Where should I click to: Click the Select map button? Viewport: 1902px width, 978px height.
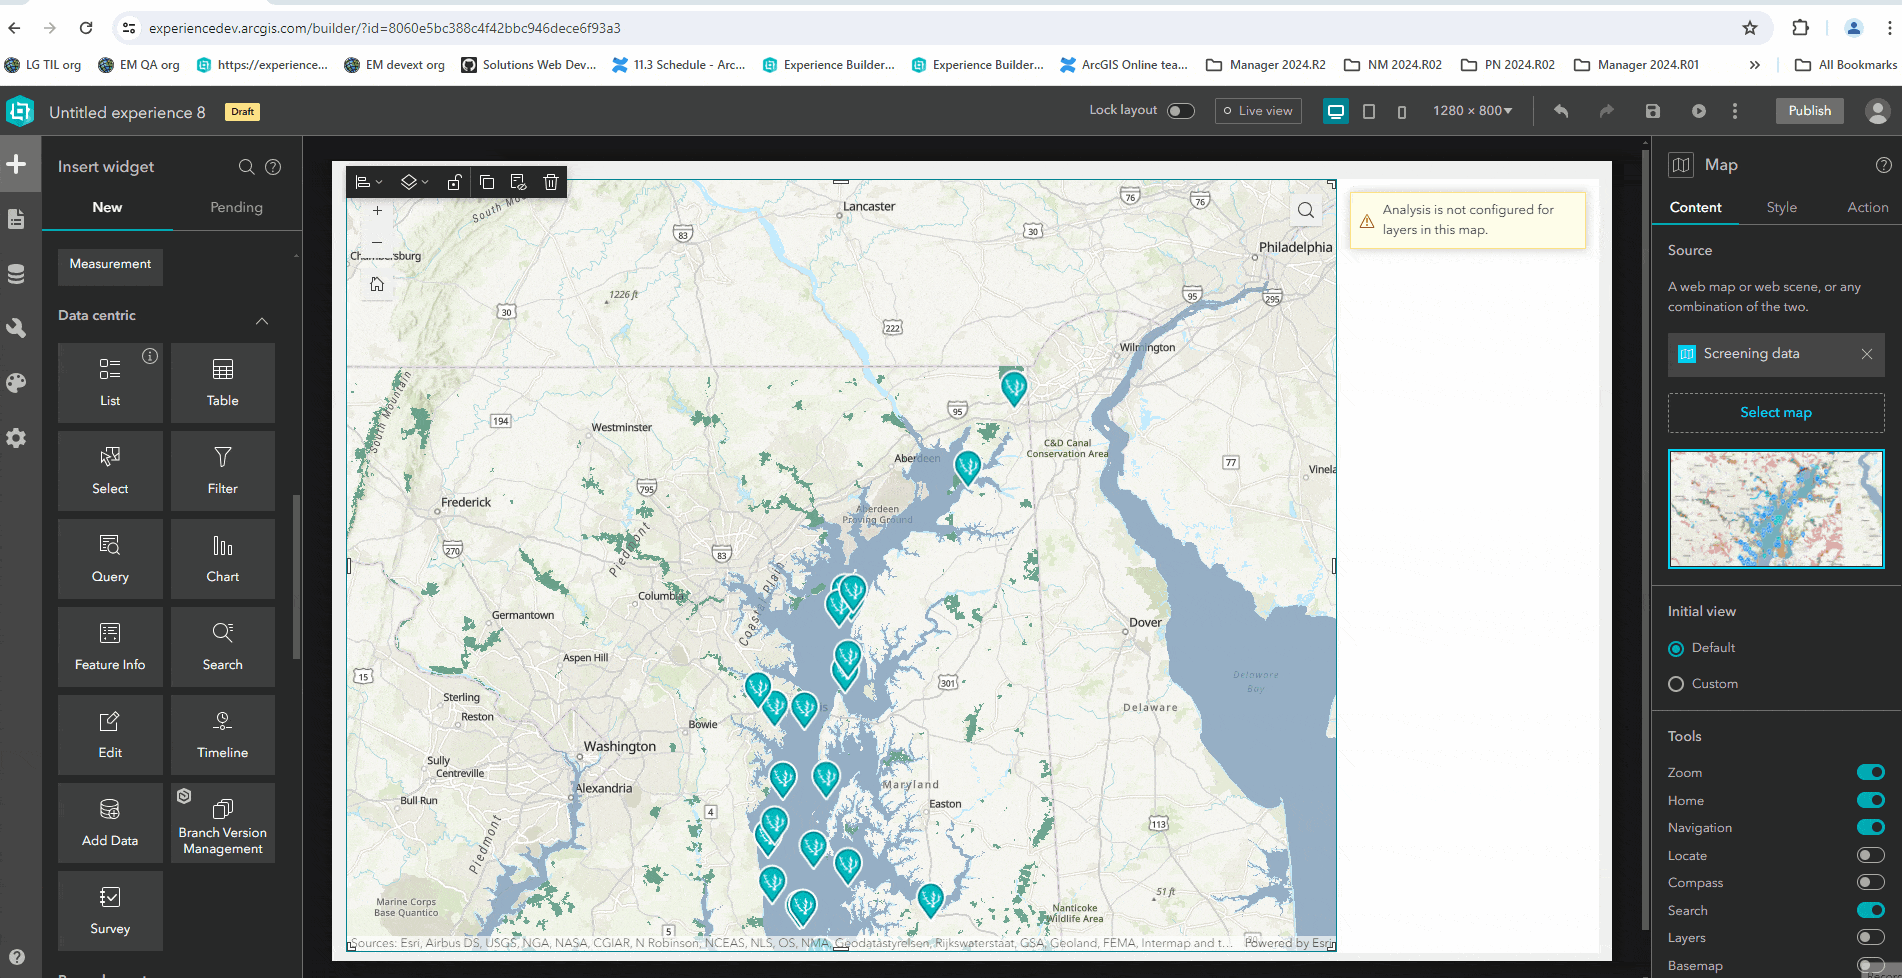[1775, 413]
